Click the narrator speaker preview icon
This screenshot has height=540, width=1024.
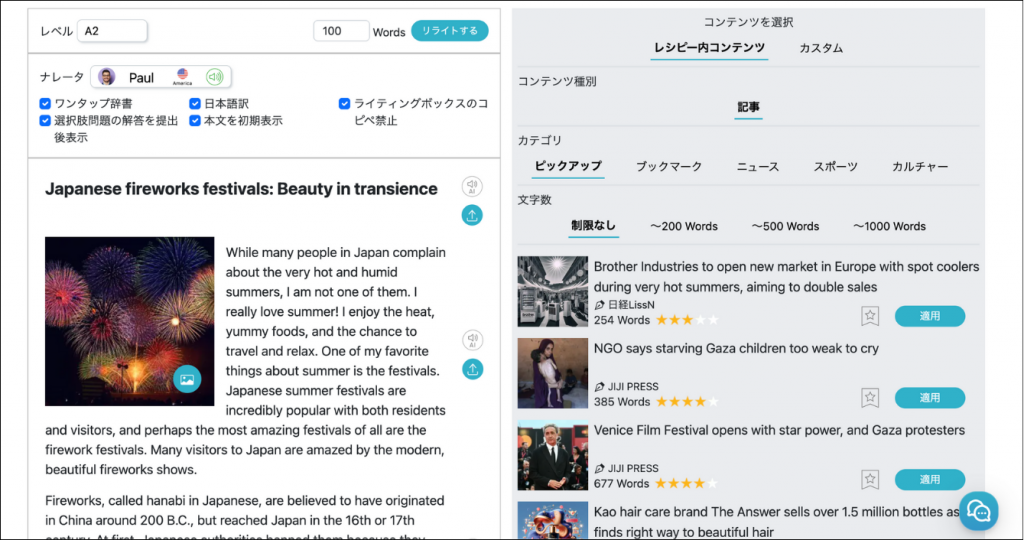pyautogui.click(x=214, y=77)
